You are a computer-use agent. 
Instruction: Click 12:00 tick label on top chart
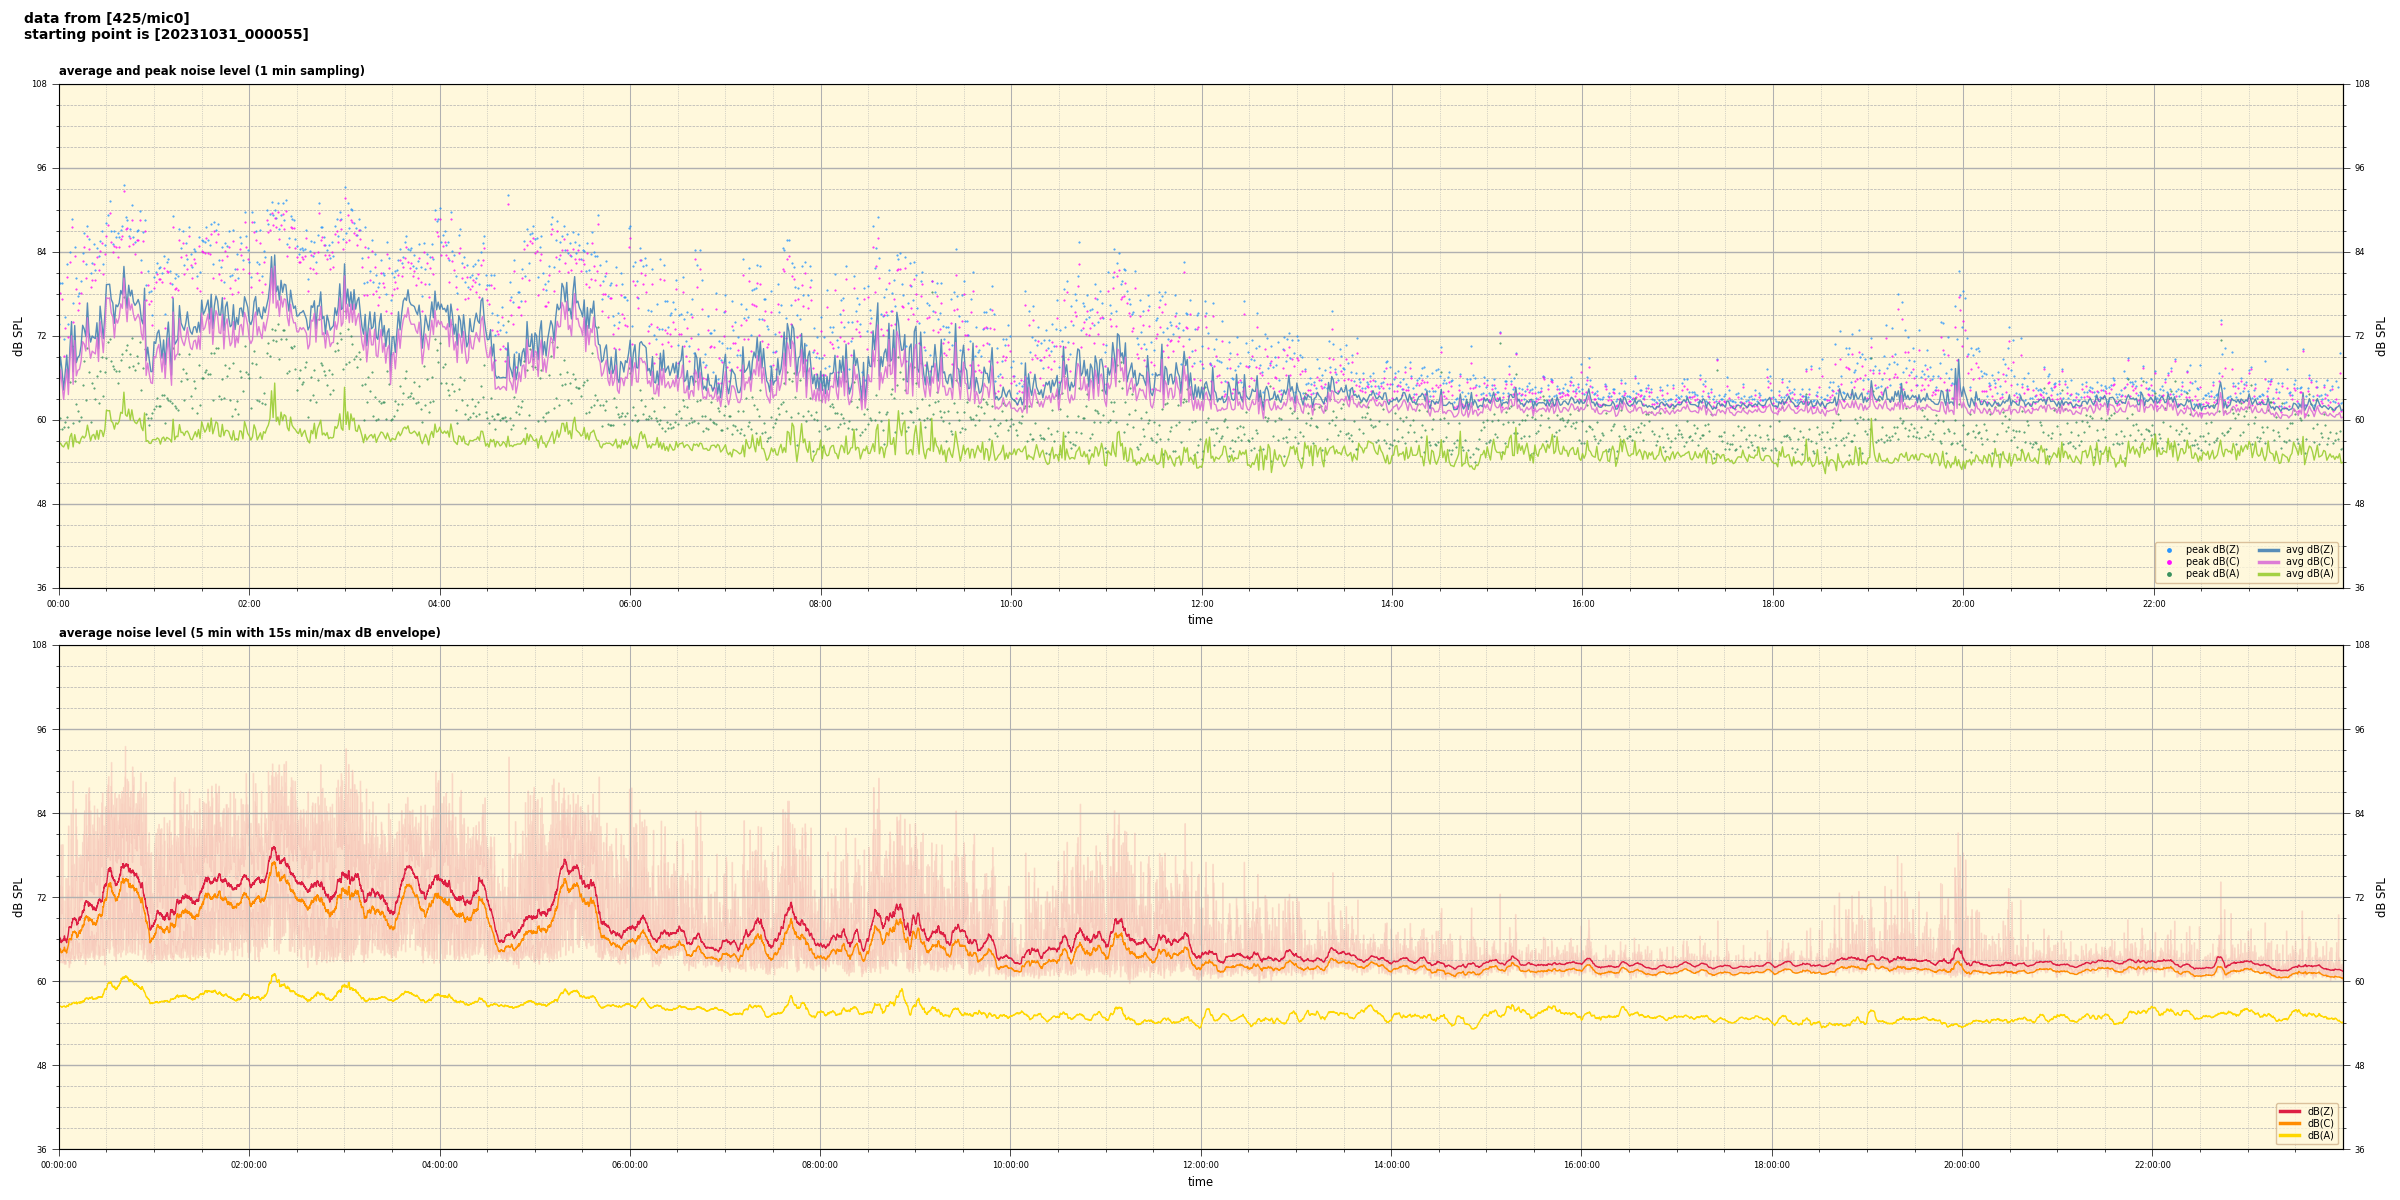coord(1201,604)
